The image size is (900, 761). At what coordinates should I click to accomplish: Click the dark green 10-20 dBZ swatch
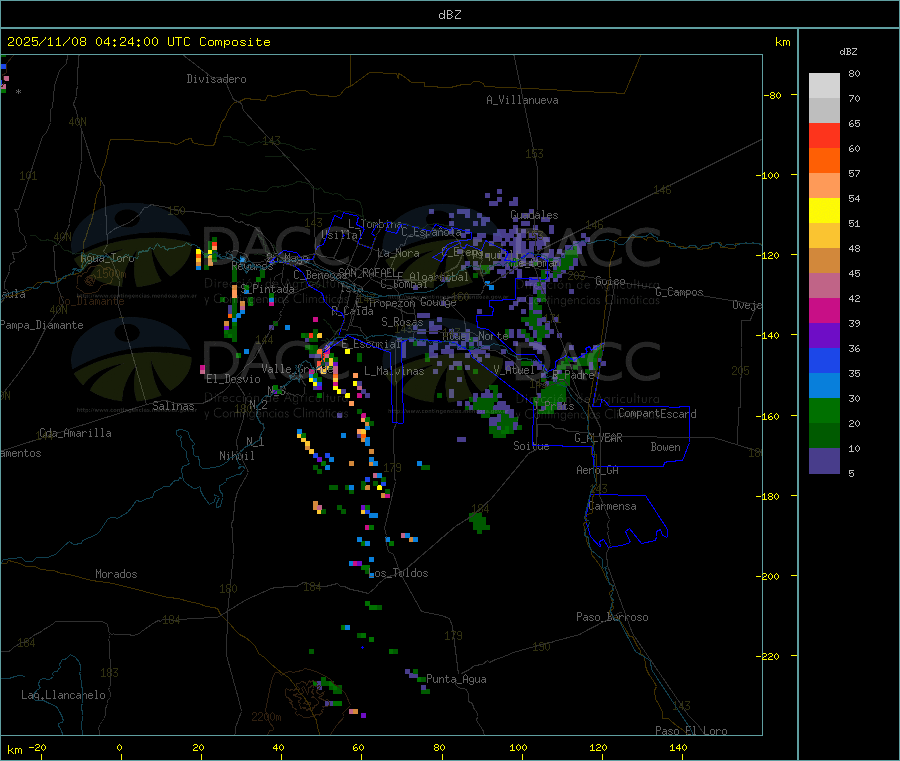click(824, 436)
